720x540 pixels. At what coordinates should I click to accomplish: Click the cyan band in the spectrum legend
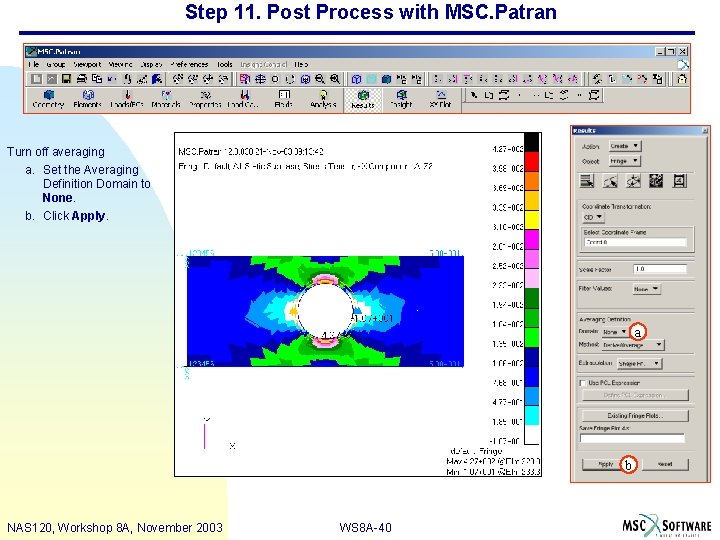coord(532,416)
